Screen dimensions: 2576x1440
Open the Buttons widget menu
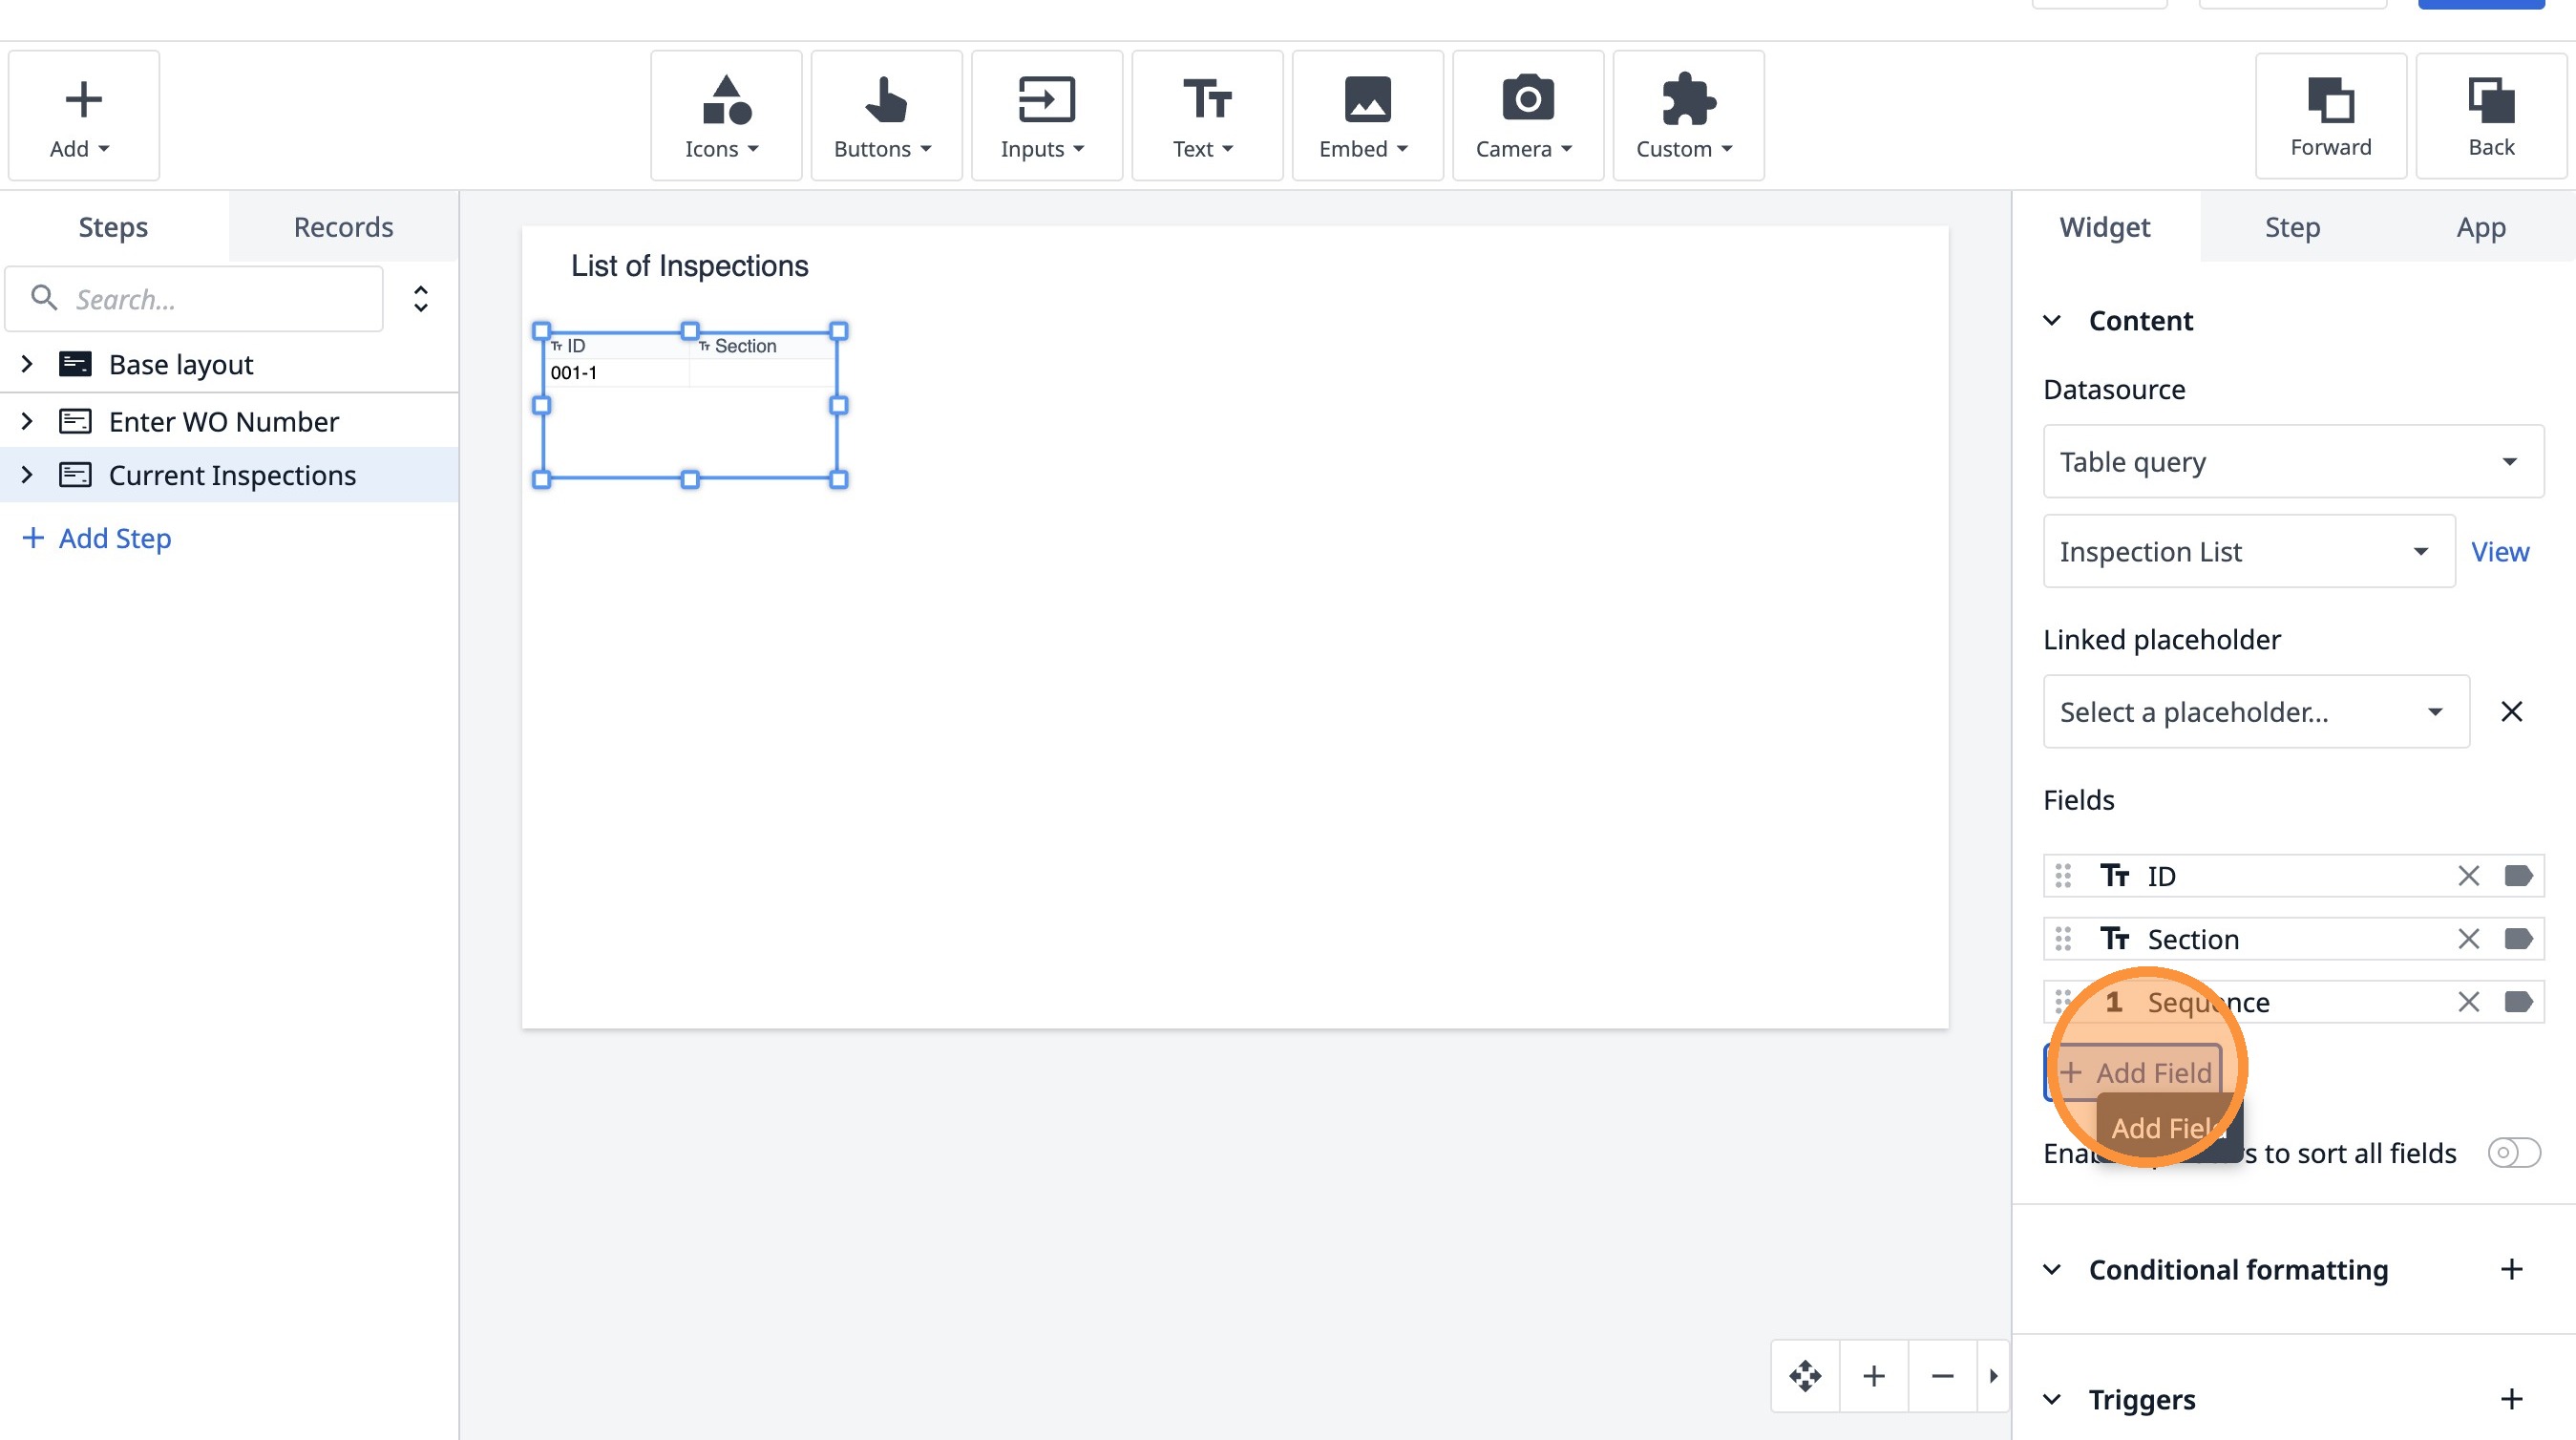[885, 116]
